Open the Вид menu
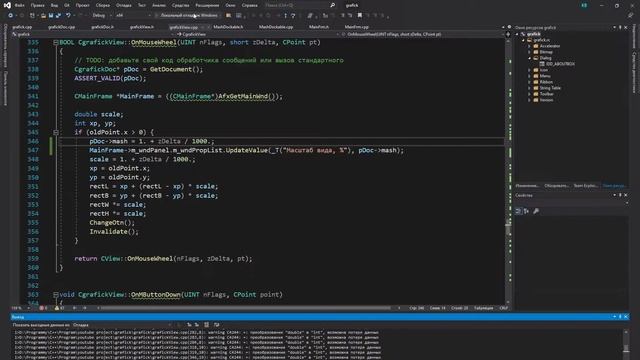 (x=54, y=5)
